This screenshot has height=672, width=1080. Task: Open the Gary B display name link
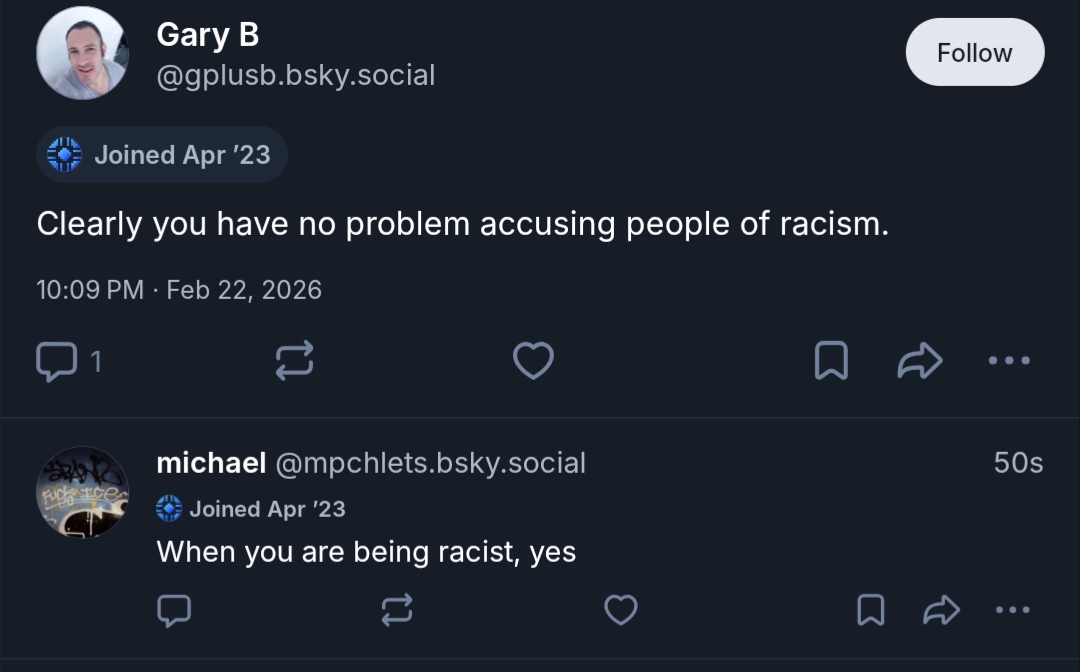(x=208, y=35)
